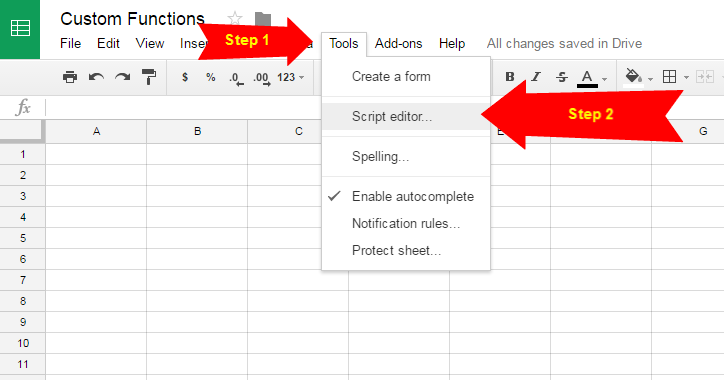Open the File menu

[x=71, y=43]
